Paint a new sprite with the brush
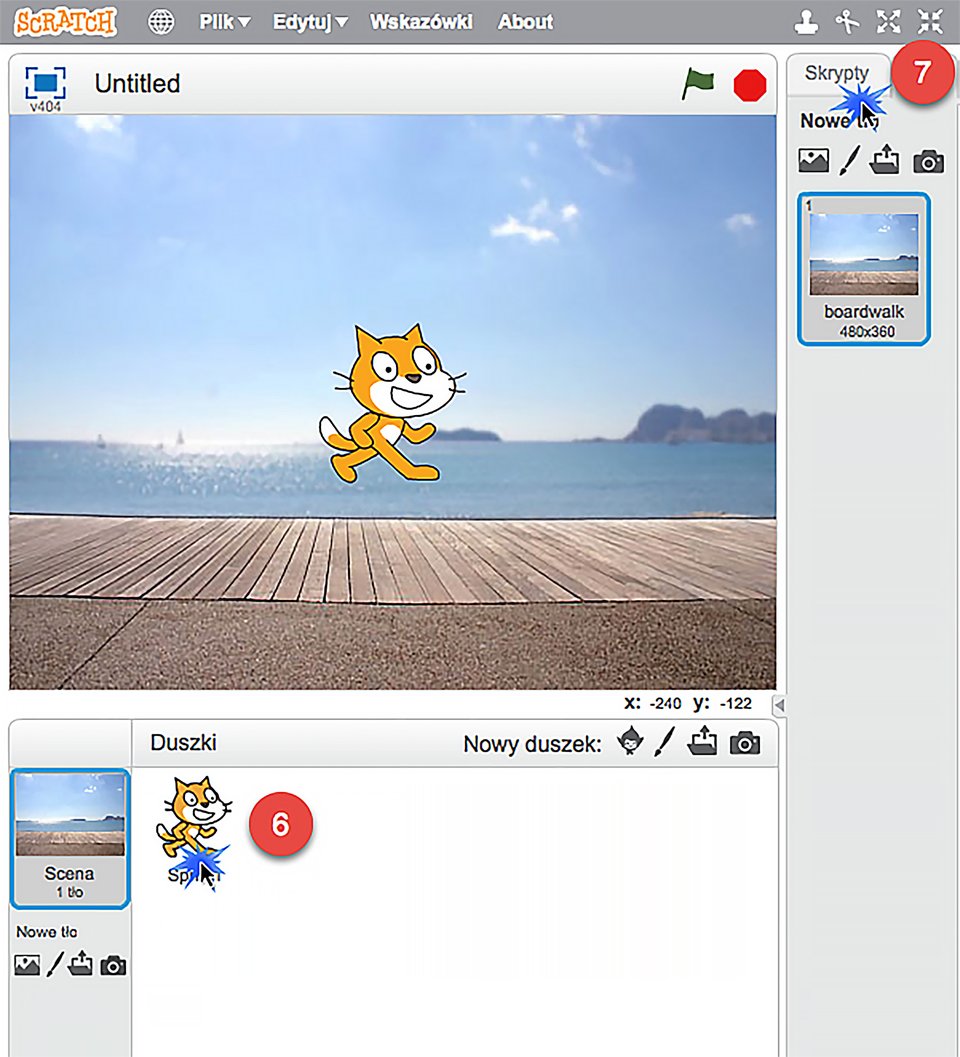This screenshot has width=960, height=1057. pyautogui.click(x=664, y=741)
